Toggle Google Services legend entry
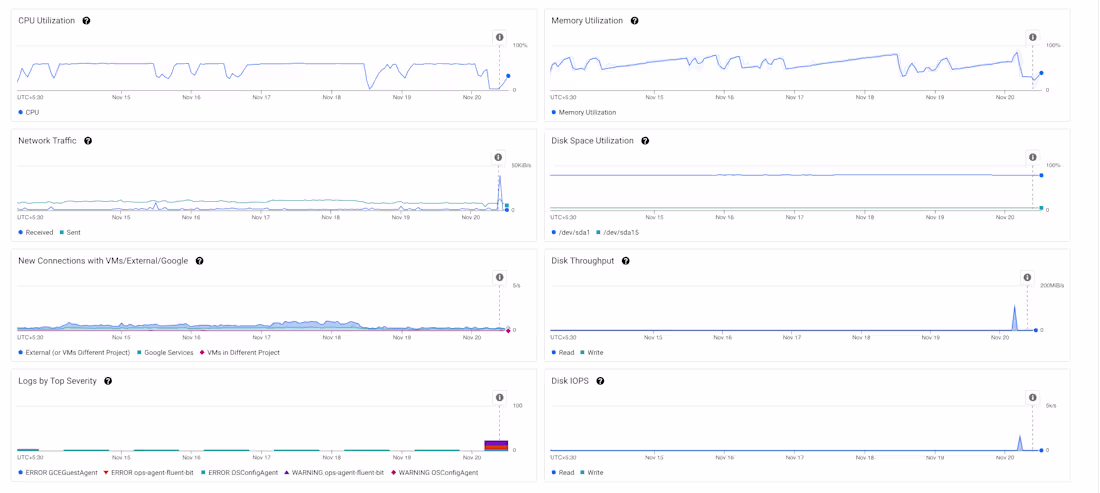This screenshot has height=493, width=1100. click(x=167, y=352)
